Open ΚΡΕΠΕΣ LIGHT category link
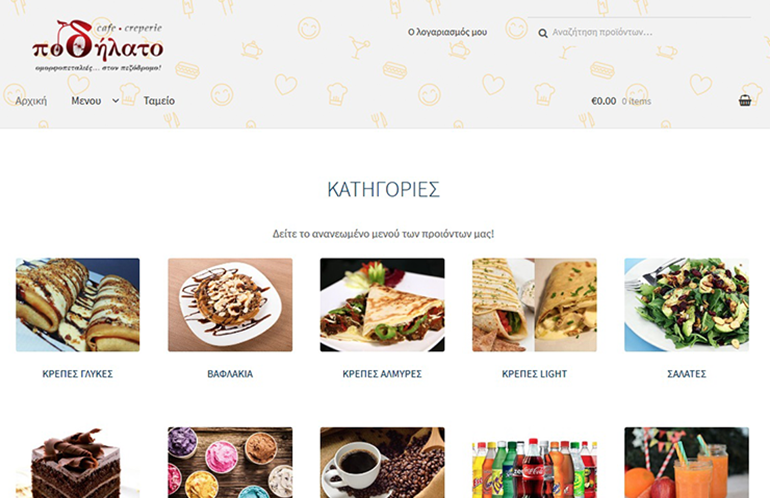 tap(534, 374)
